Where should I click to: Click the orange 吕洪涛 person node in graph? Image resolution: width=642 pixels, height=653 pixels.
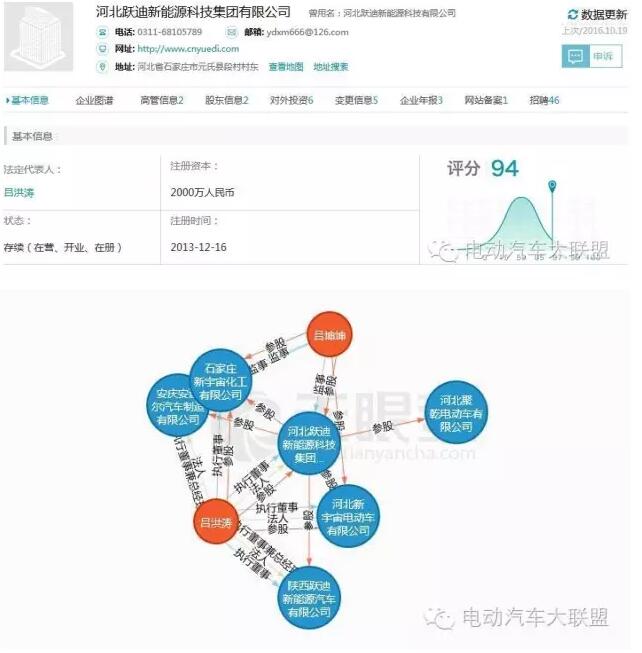click(x=216, y=521)
